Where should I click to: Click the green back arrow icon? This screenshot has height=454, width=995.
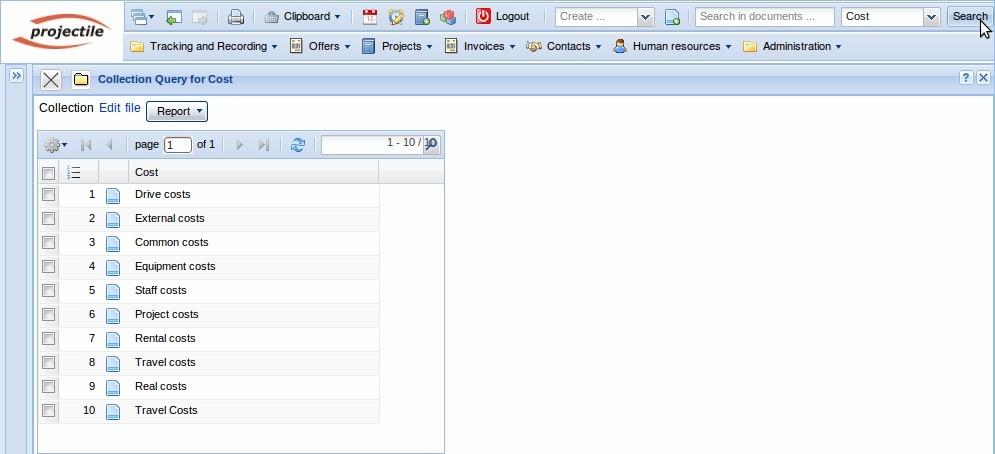(174, 17)
